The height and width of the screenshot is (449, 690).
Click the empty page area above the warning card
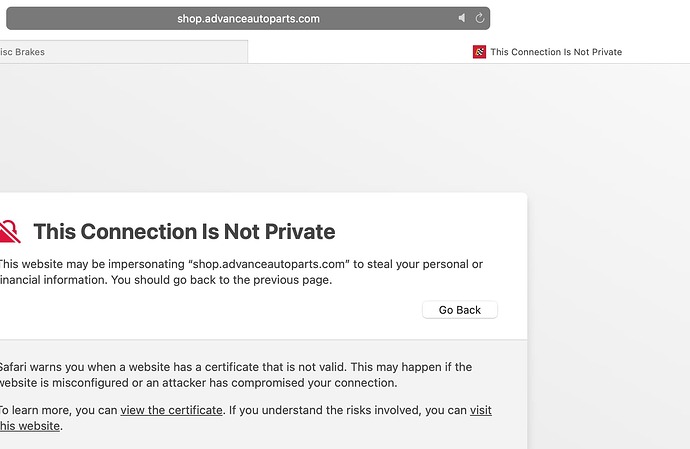(x=300, y=130)
